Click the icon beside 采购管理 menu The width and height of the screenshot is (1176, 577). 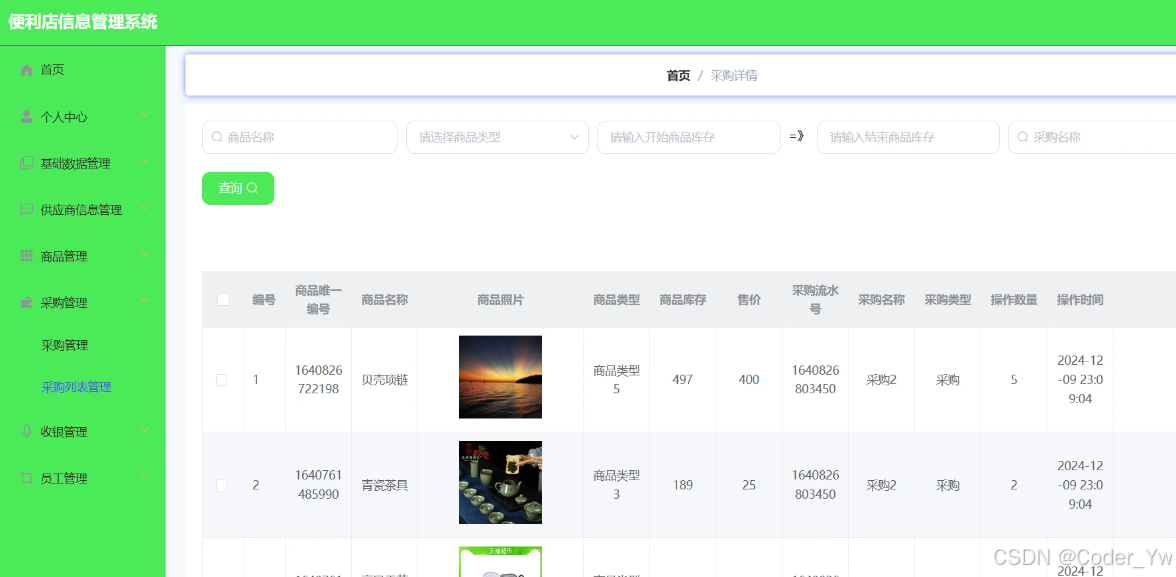click(26, 302)
